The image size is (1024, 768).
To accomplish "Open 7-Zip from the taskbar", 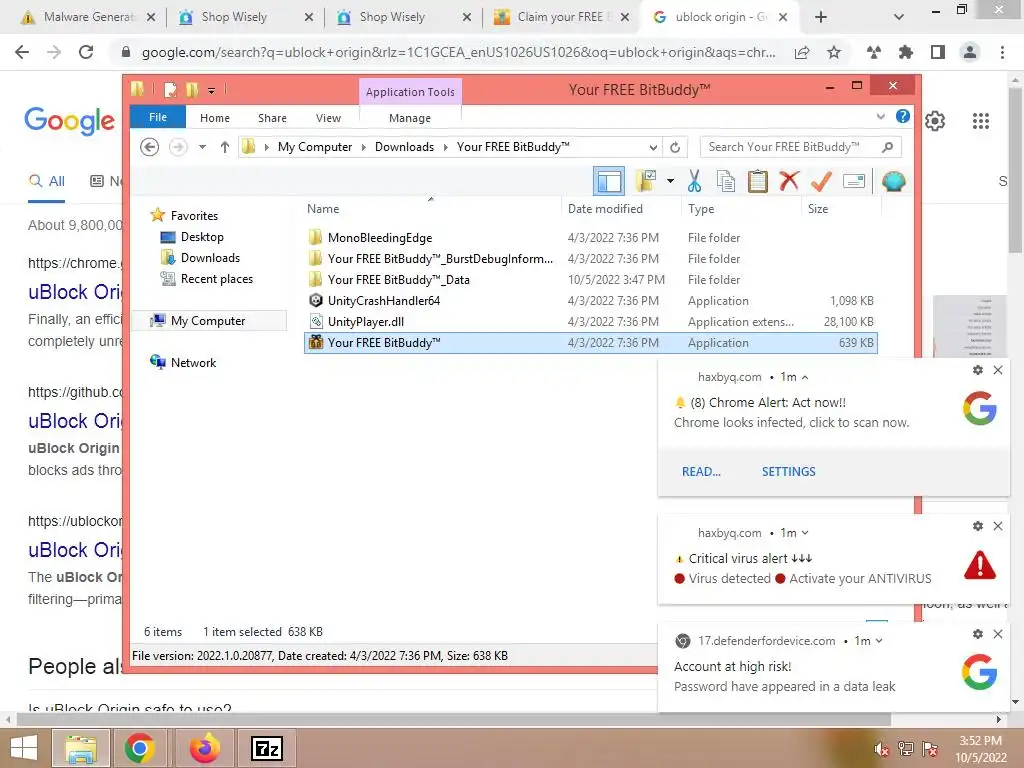I will pos(267,748).
